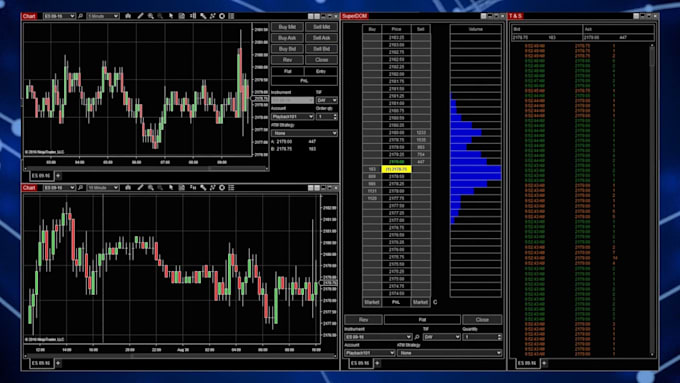The image size is (680, 383).
Task: Open SuperDOM Instrument dropdown
Action: 378,337
